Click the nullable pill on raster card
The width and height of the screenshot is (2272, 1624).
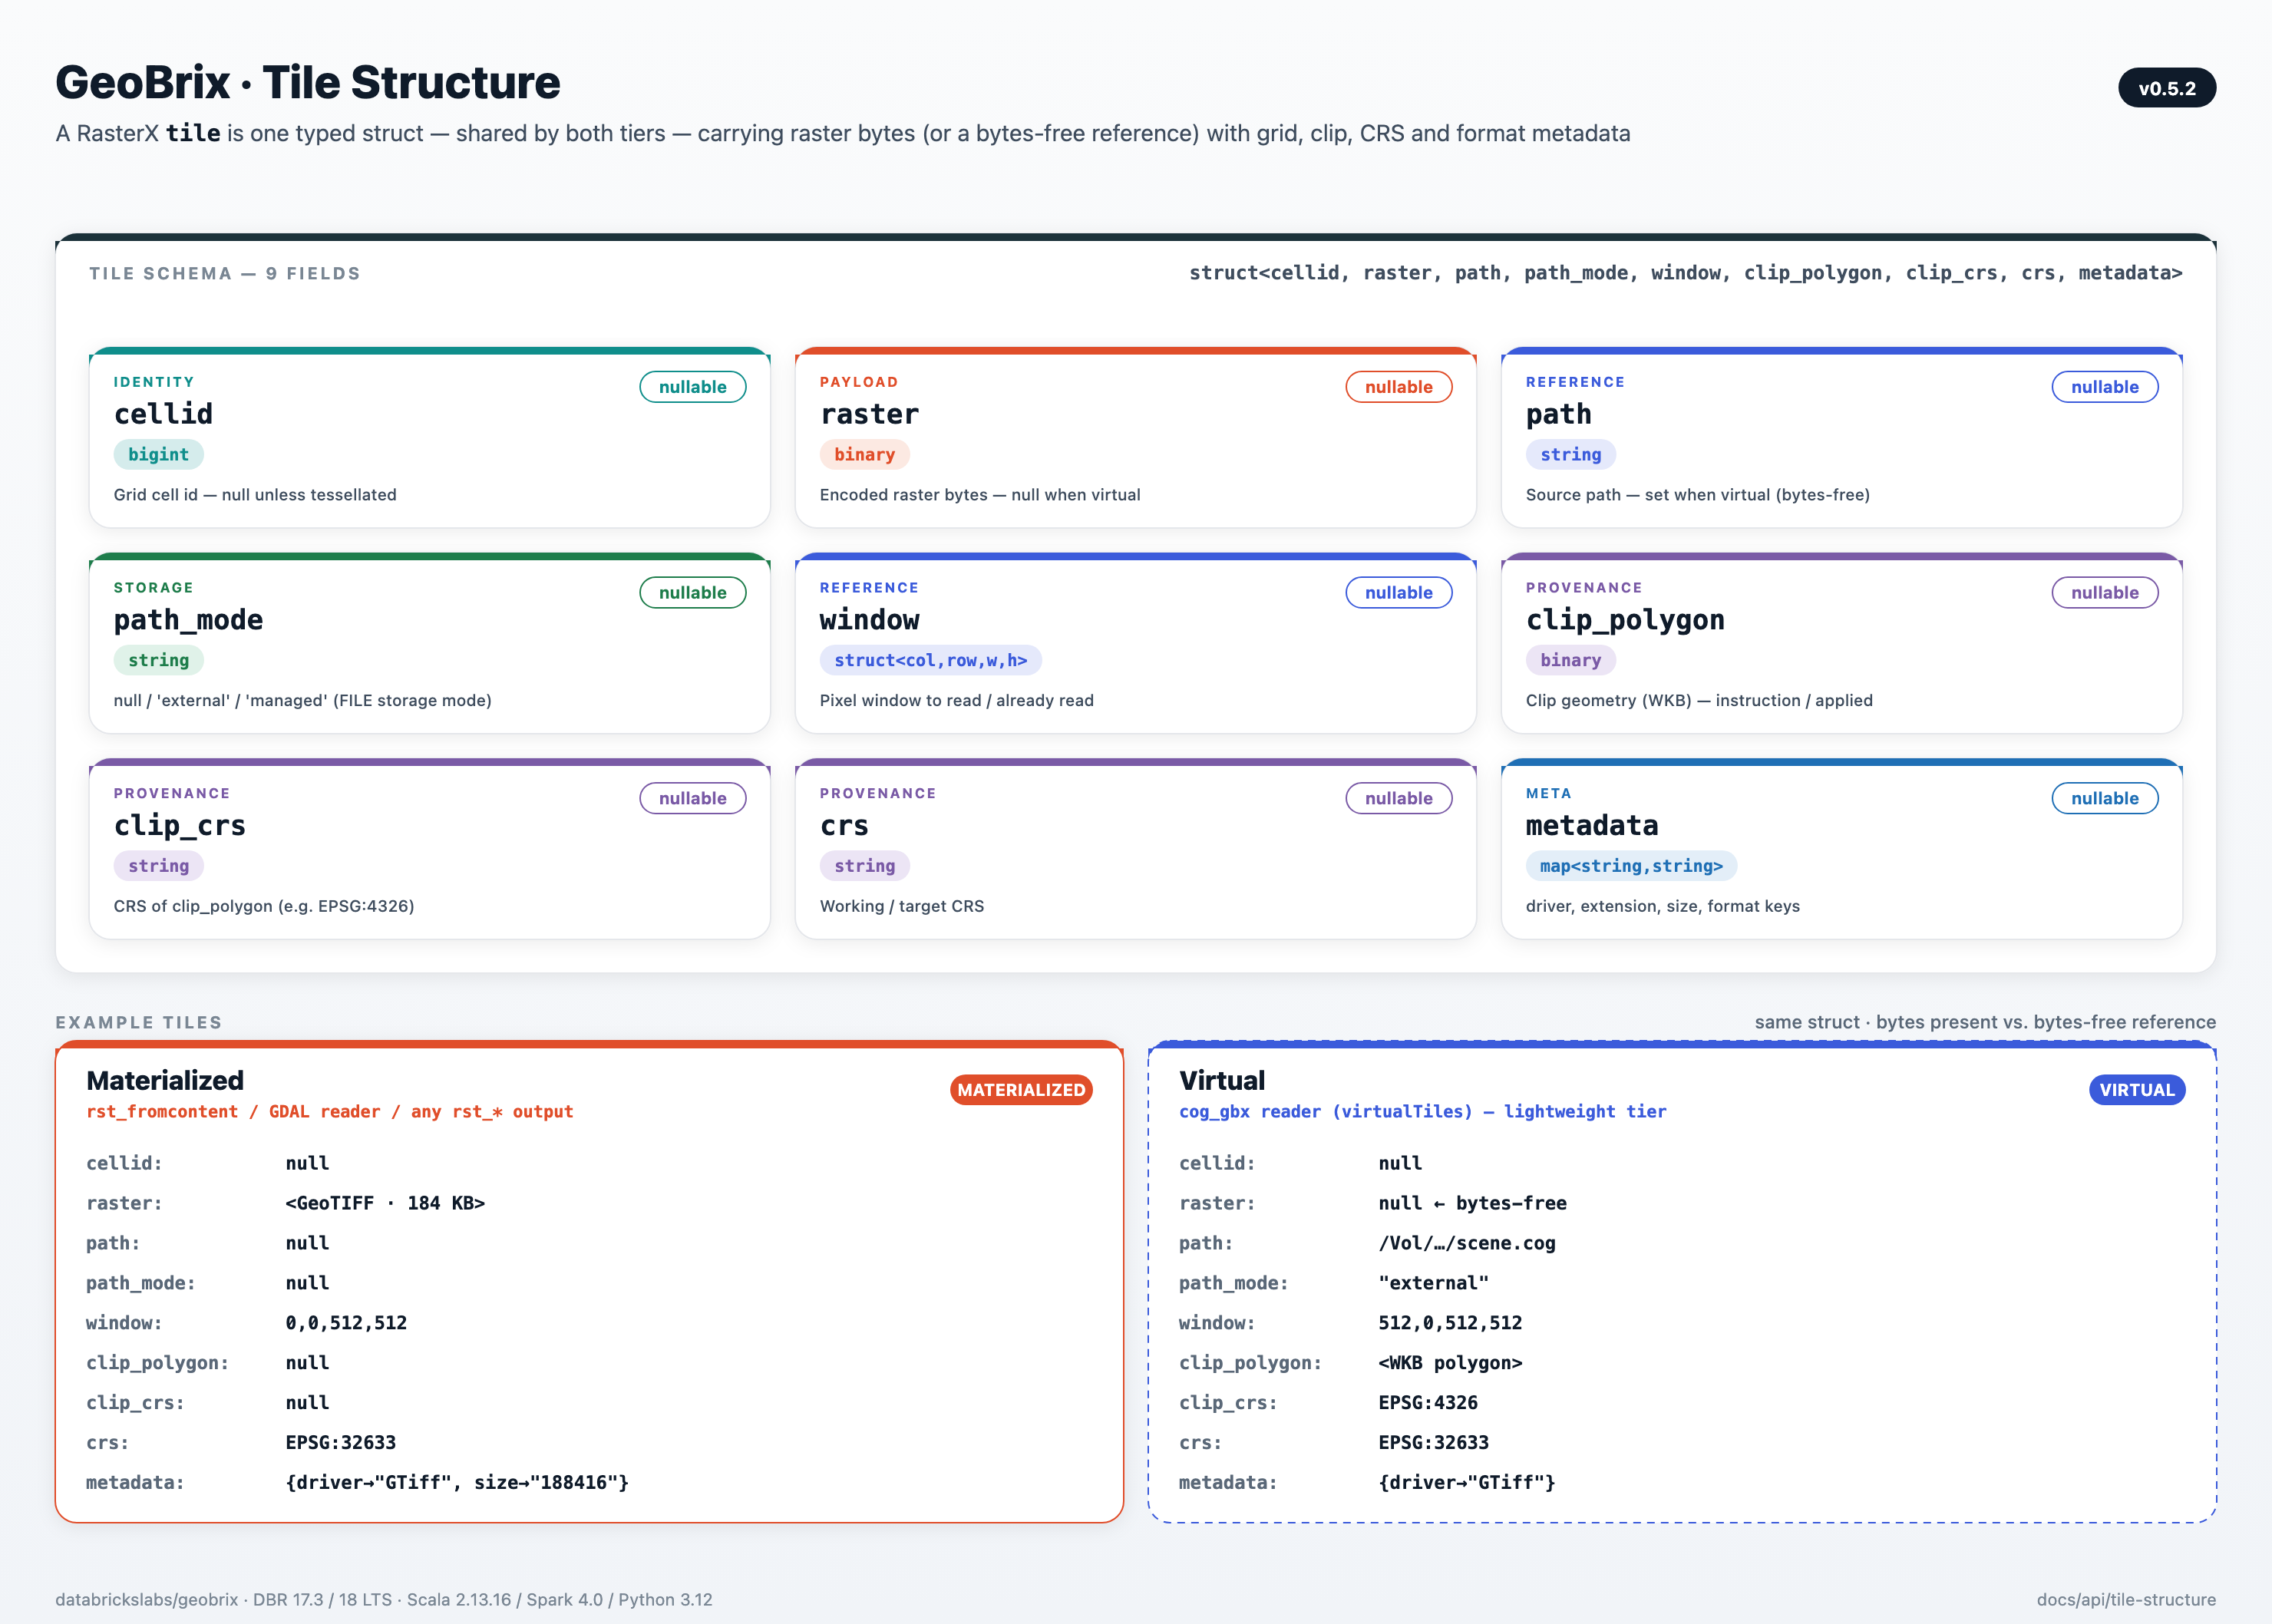(x=1399, y=387)
